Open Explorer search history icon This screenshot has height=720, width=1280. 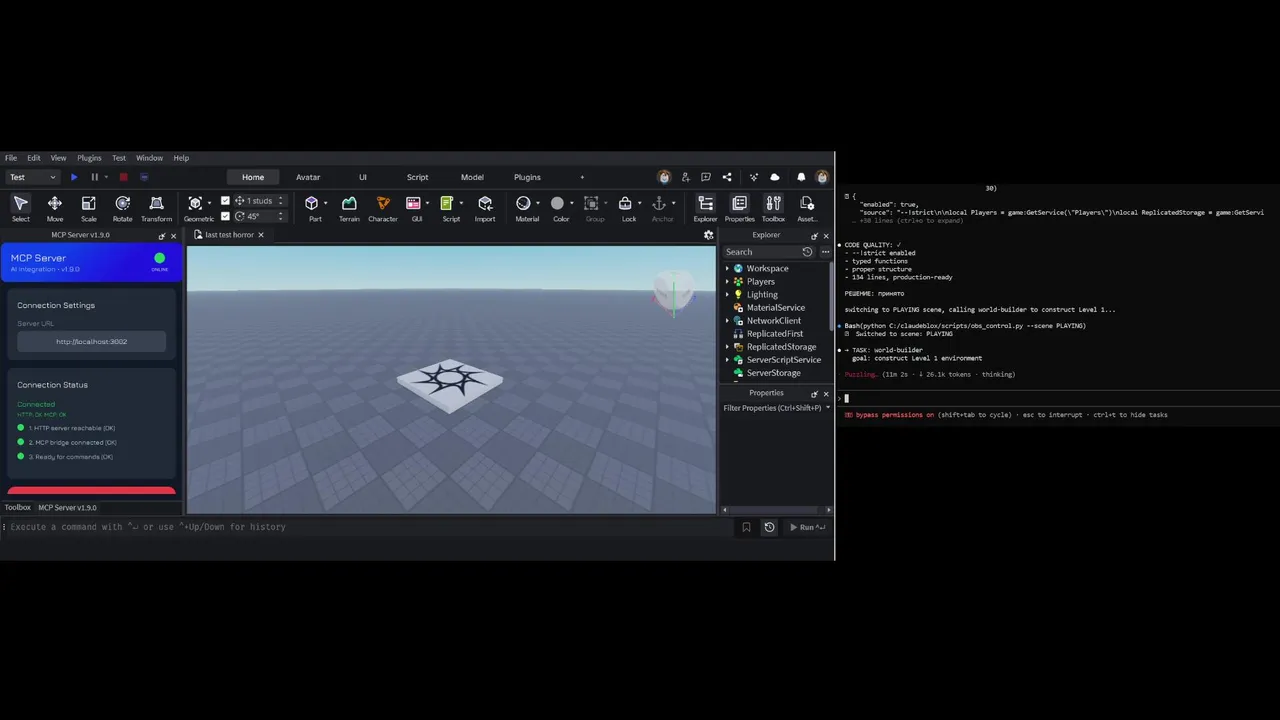[x=807, y=252]
